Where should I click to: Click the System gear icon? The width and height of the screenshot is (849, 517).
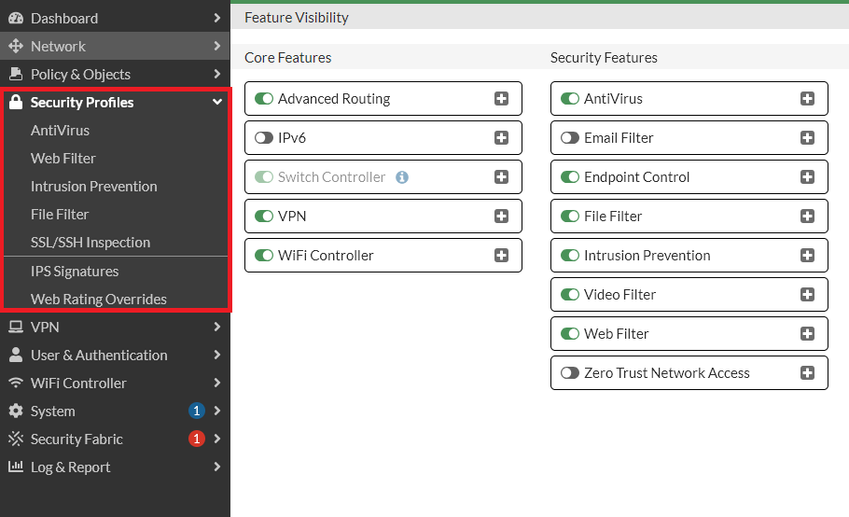tap(15, 411)
